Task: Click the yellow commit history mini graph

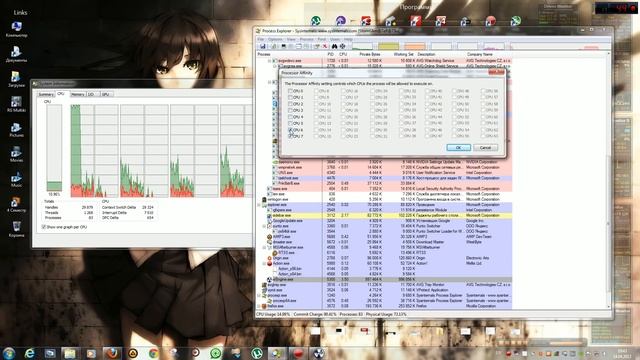Action: point(389,47)
